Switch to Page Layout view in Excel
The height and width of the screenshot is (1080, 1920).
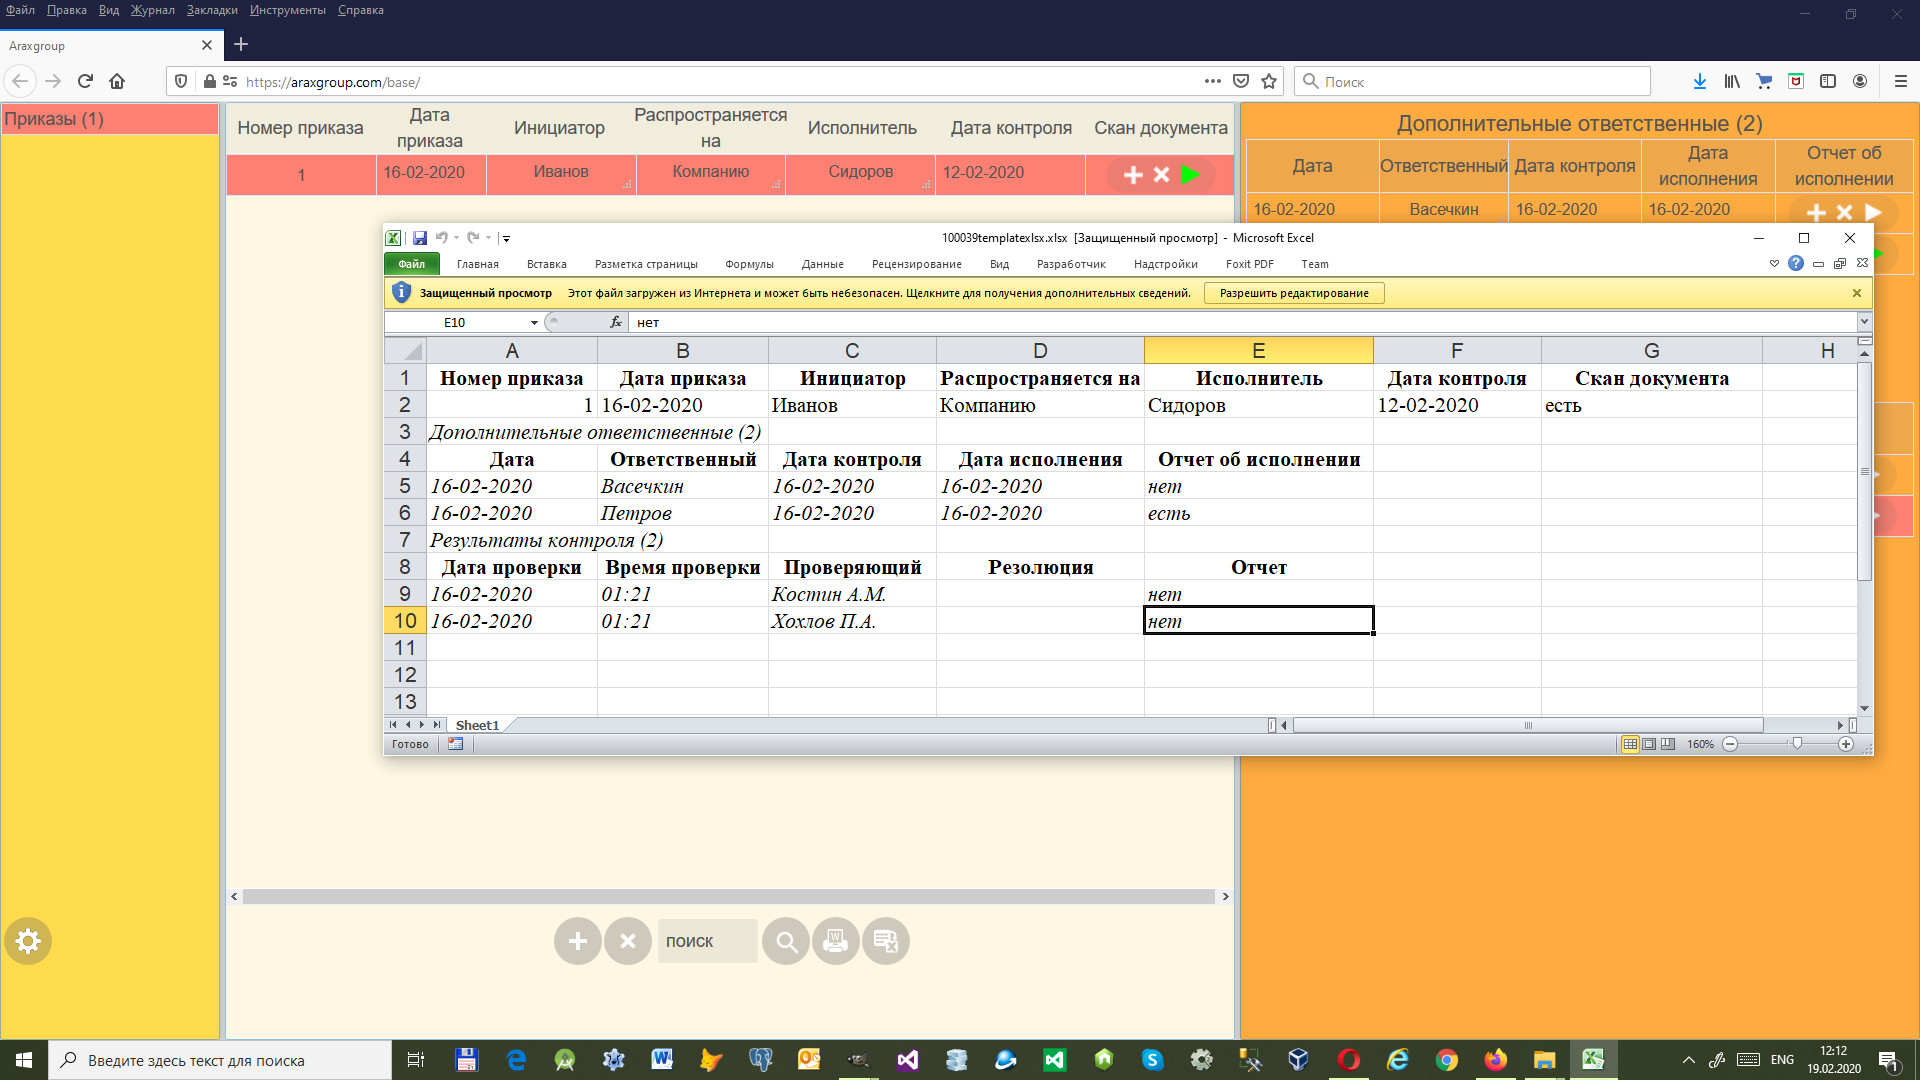1649,744
